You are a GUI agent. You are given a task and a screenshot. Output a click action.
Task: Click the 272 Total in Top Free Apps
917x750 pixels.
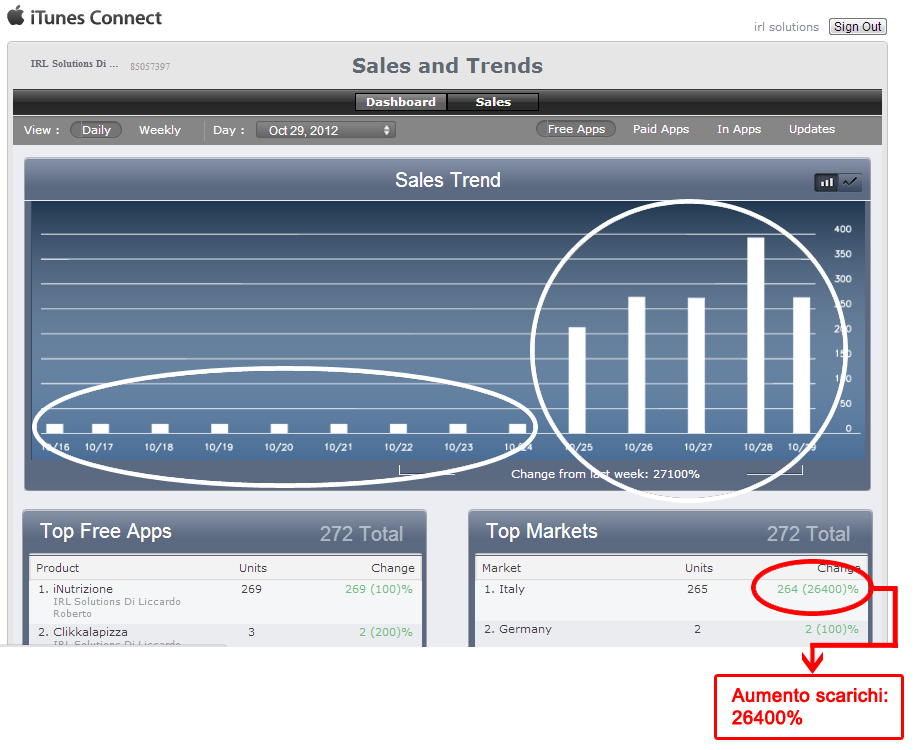coord(361,534)
